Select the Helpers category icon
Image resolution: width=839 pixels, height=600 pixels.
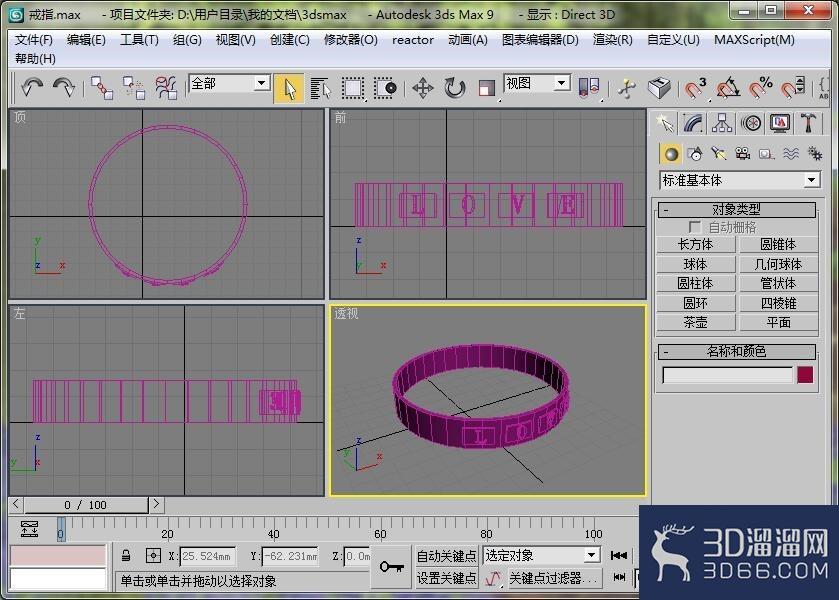pyautogui.click(x=767, y=154)
